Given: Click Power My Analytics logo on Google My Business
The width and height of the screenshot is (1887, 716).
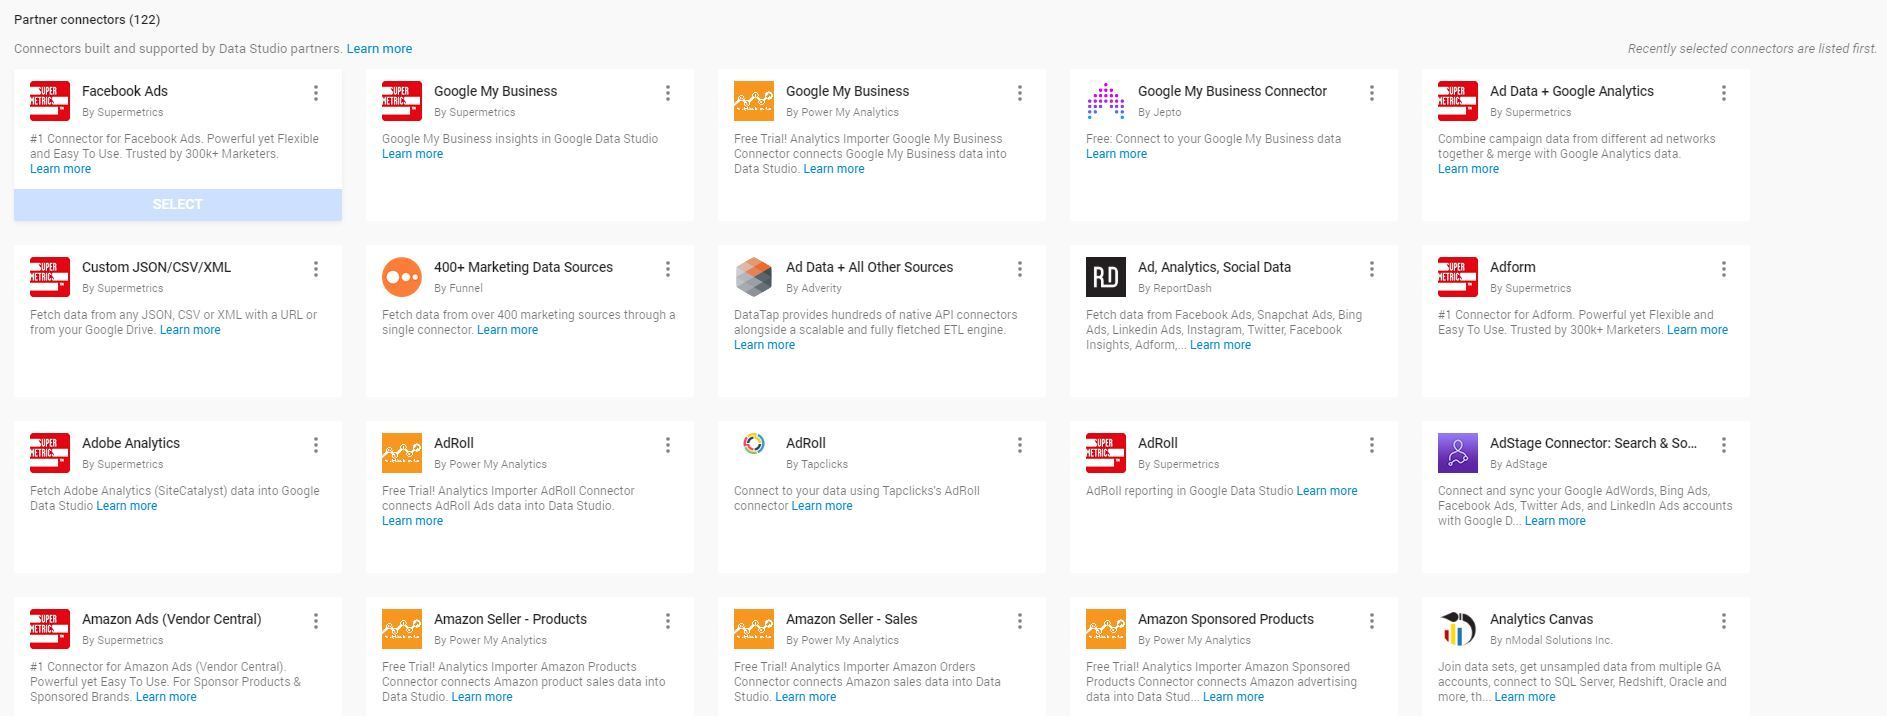Looking at the screenshot, I should click(x=754, y=101).
